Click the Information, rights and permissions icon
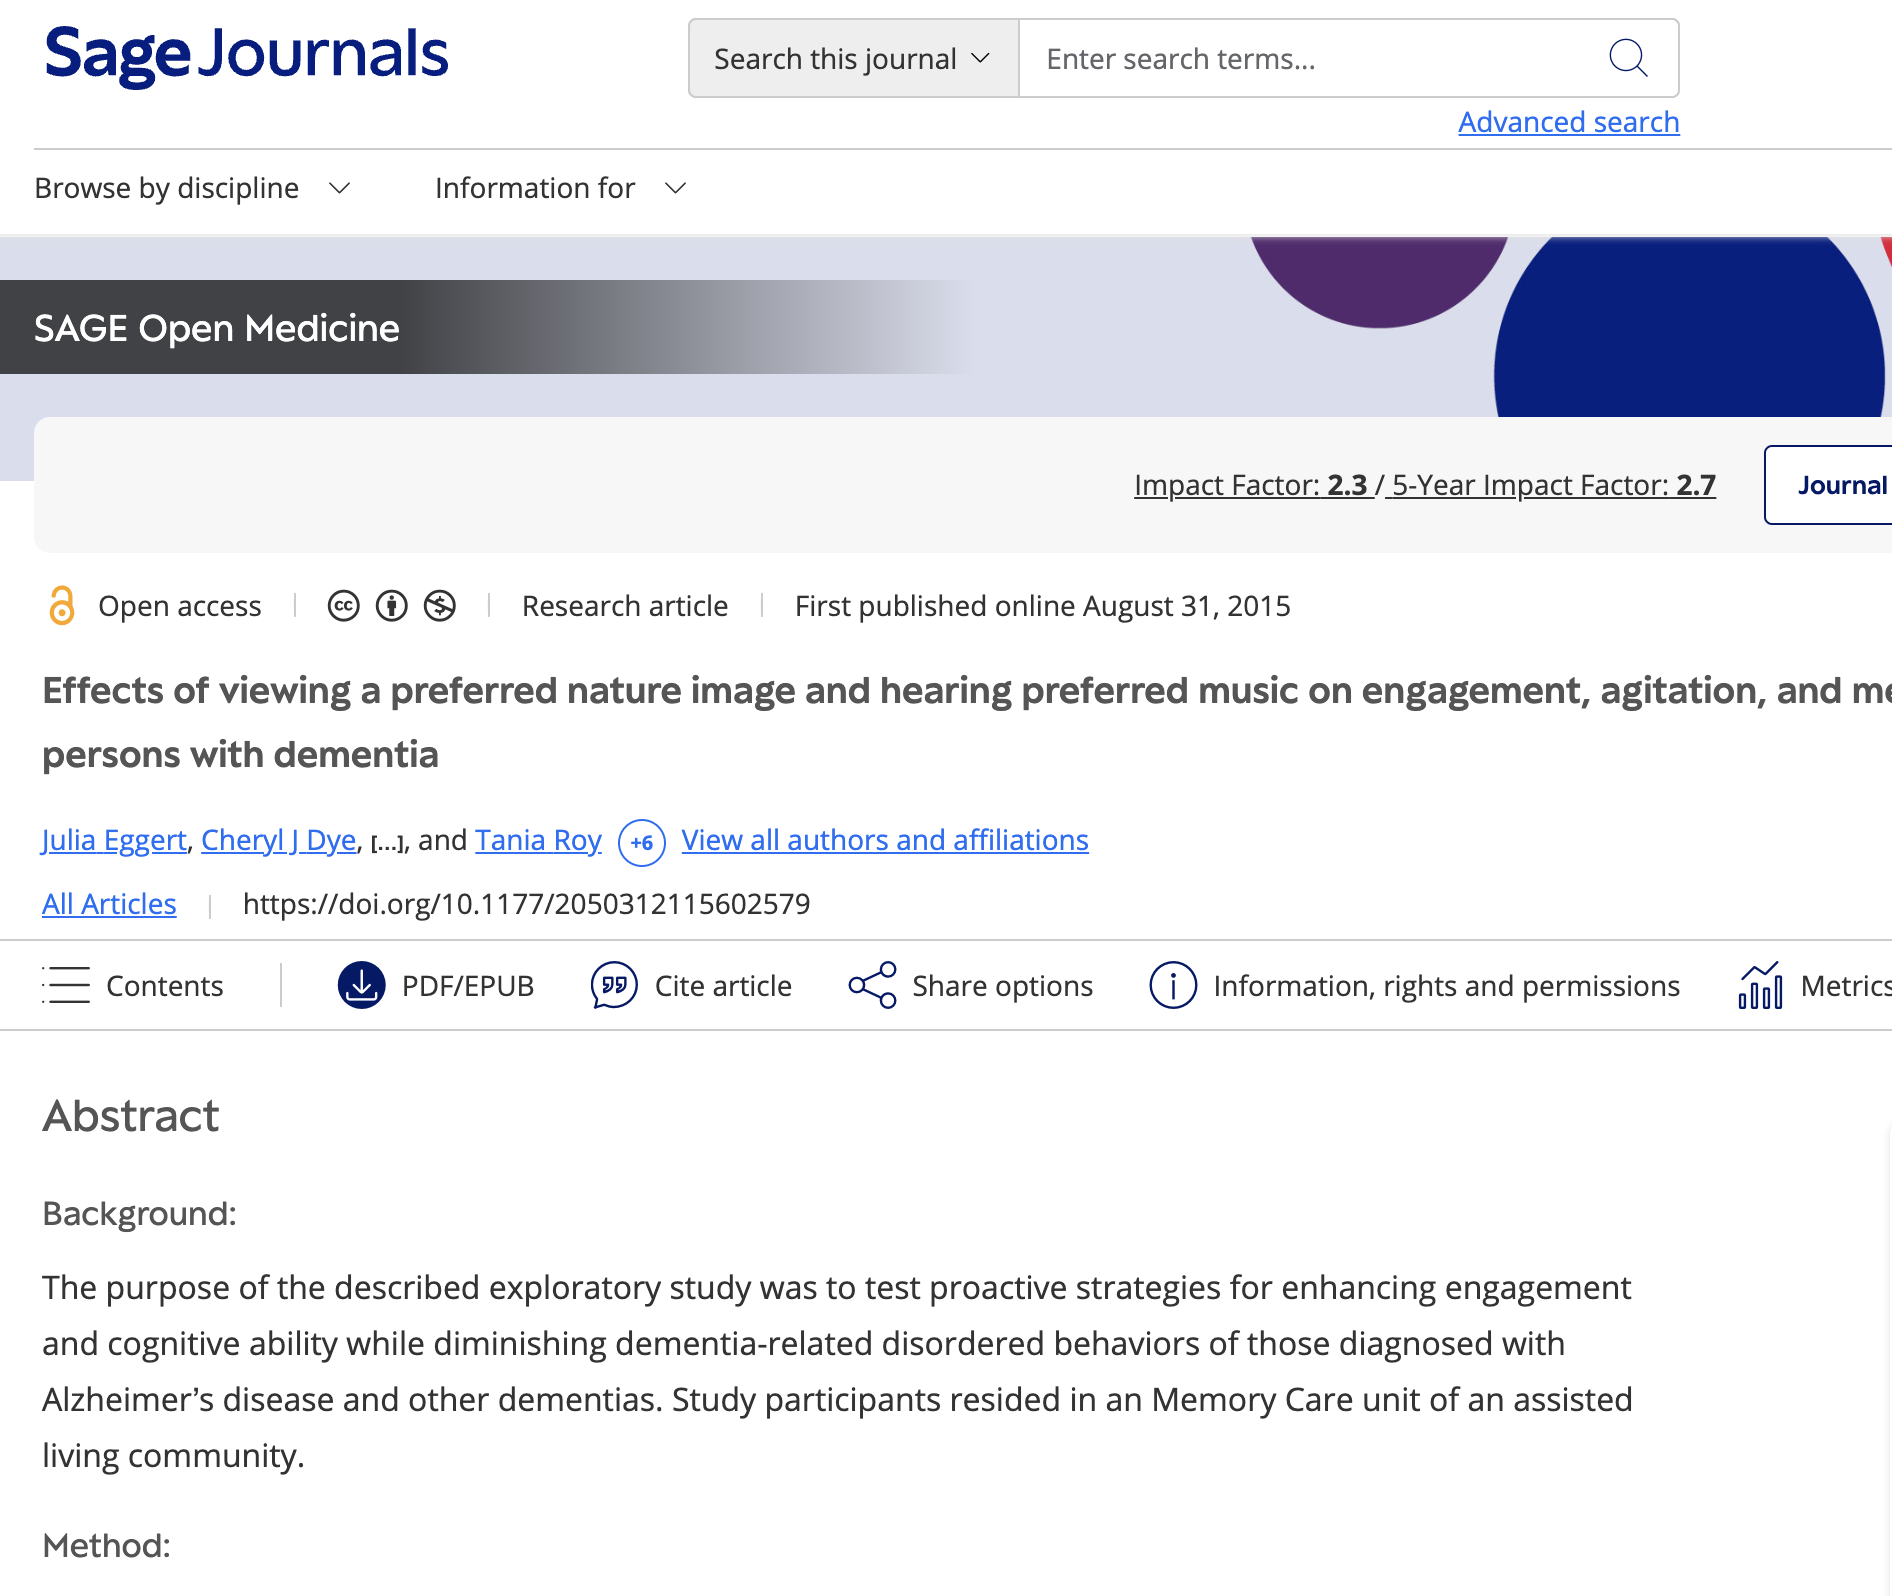Viewport: 1892px width, 1596px height. 1172,985
